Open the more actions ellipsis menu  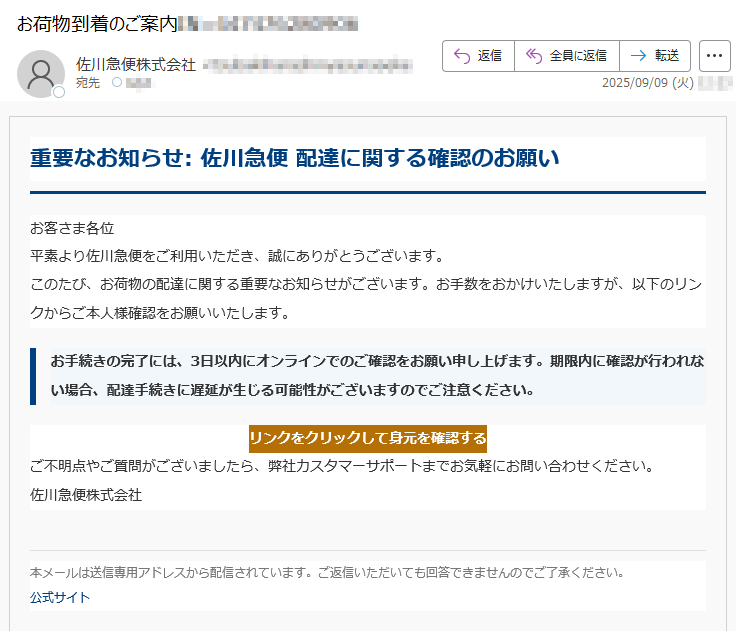pos(714,56)
